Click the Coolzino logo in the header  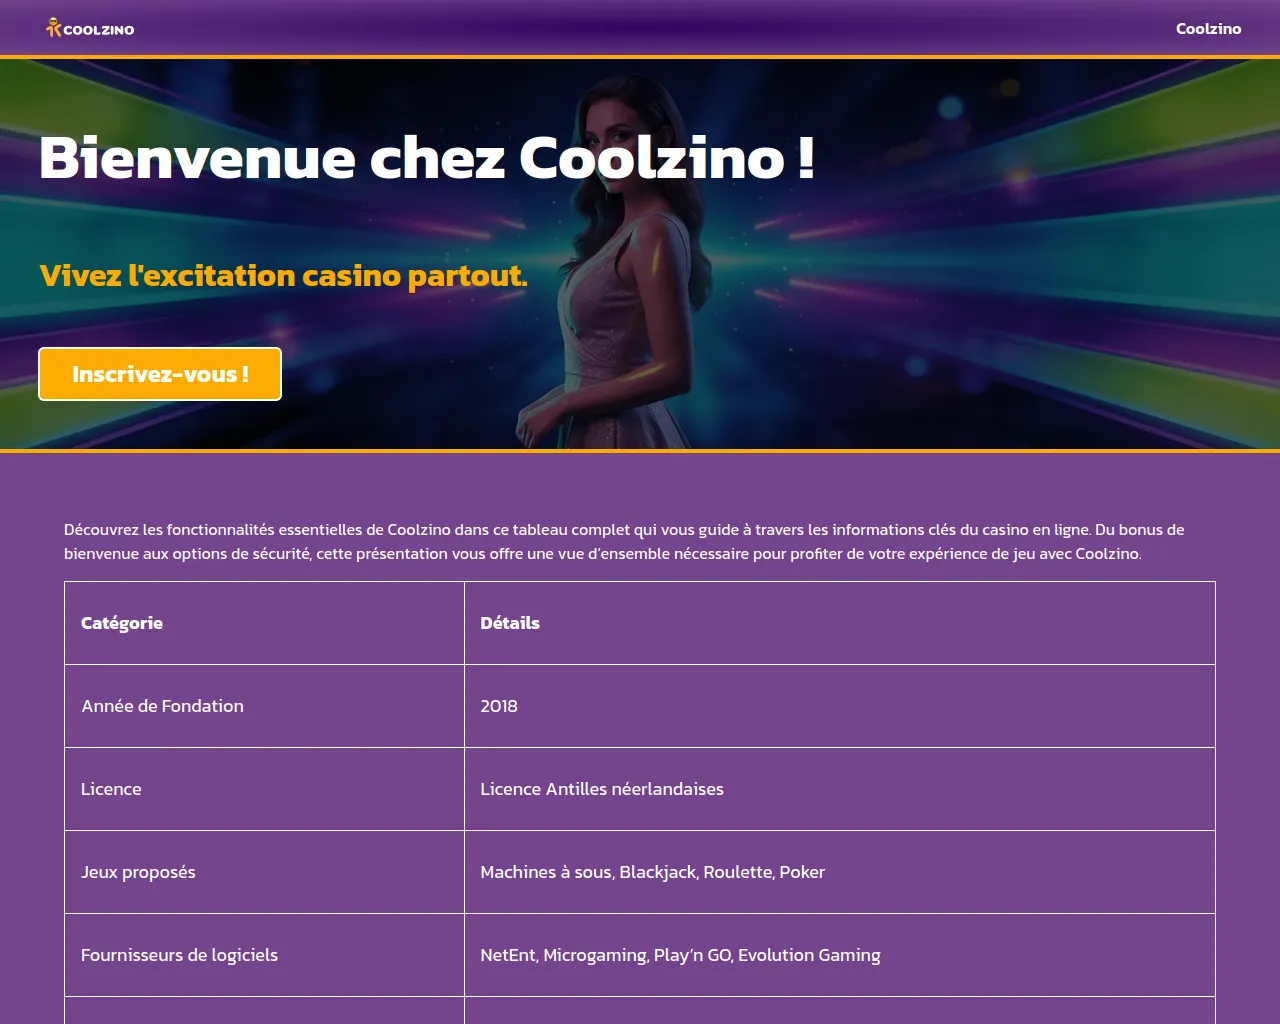(x=90, y=28)
